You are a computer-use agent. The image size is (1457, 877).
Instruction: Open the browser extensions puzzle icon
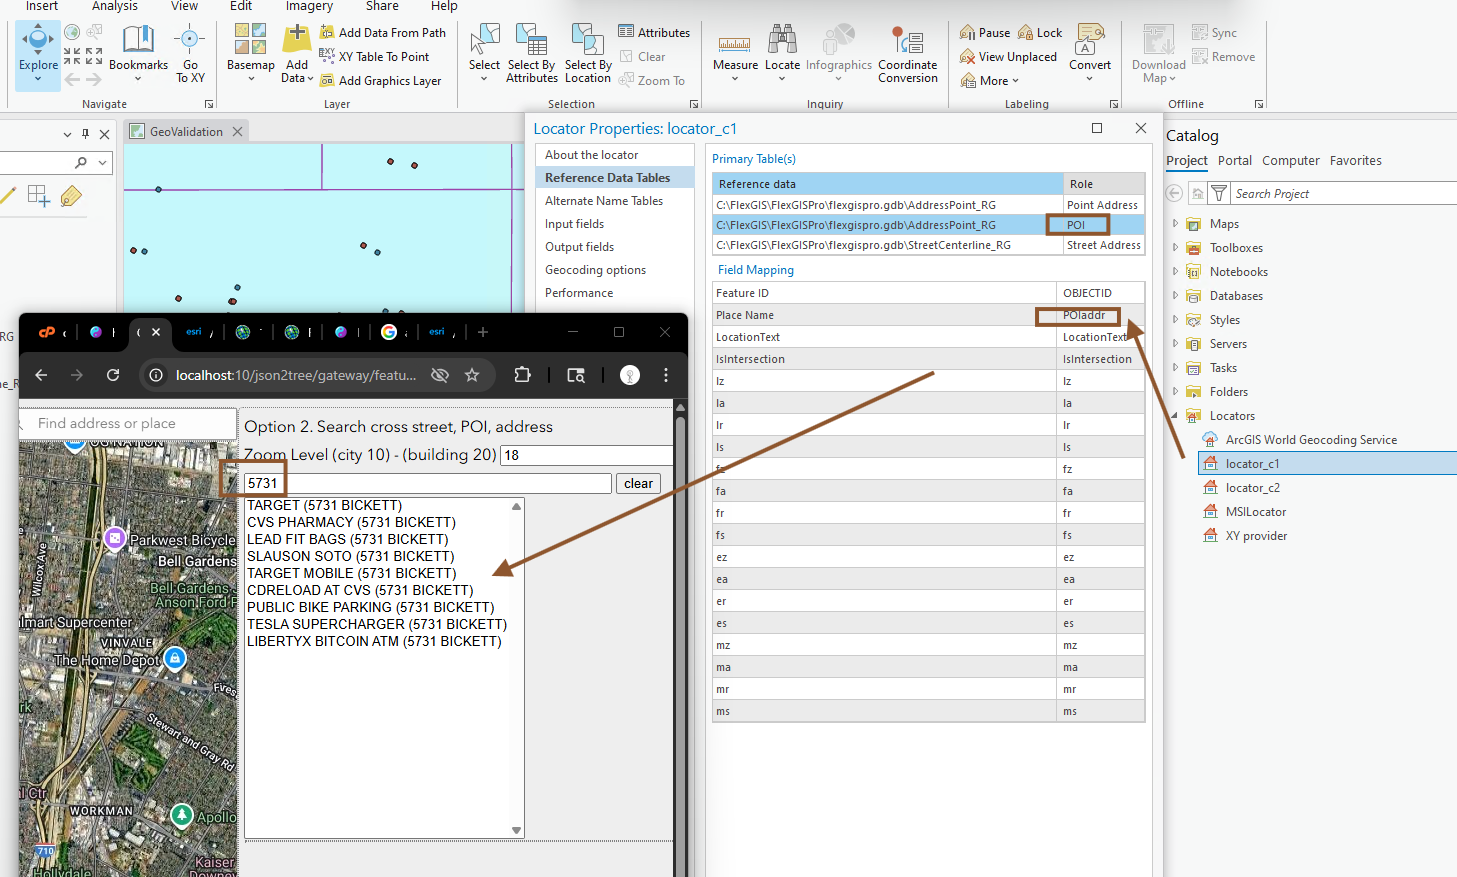coord(522,375)
